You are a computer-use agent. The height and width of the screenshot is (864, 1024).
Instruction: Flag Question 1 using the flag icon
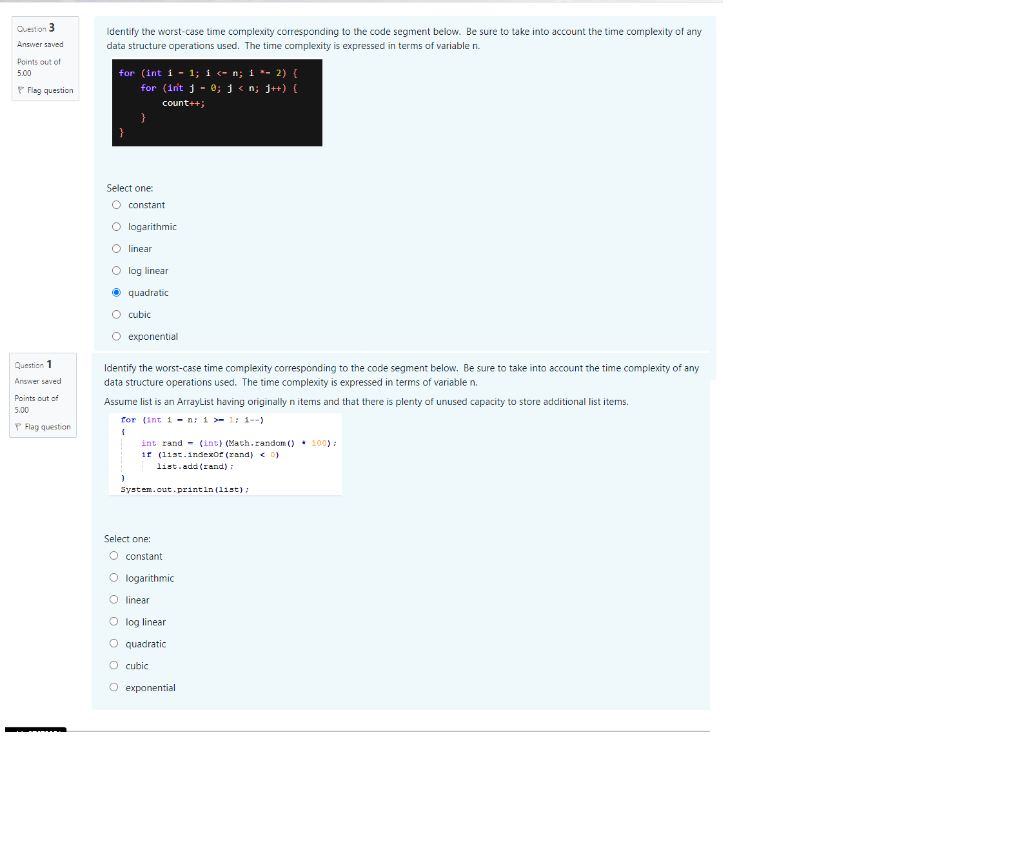pos(19,426)
